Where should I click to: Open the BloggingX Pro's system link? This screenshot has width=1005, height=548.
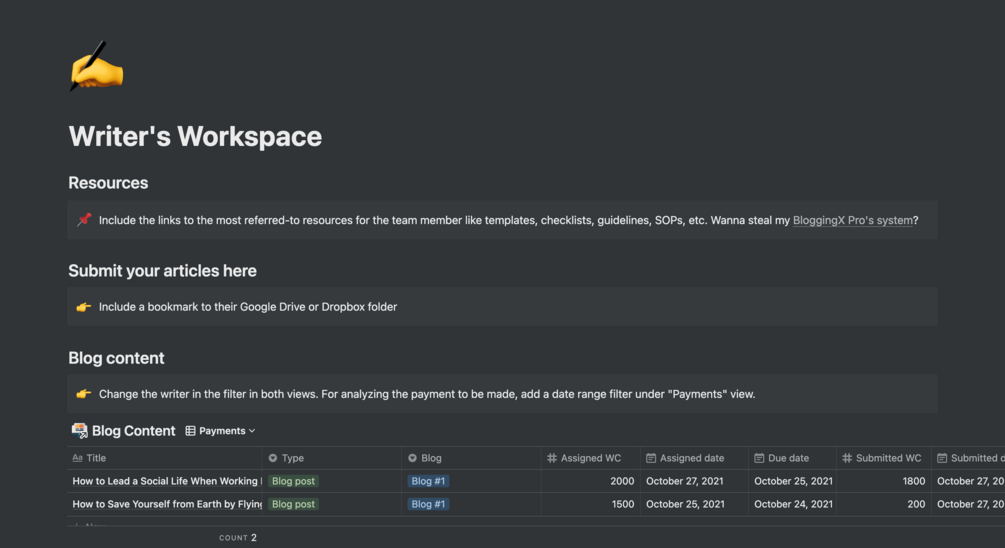(852, 220)
